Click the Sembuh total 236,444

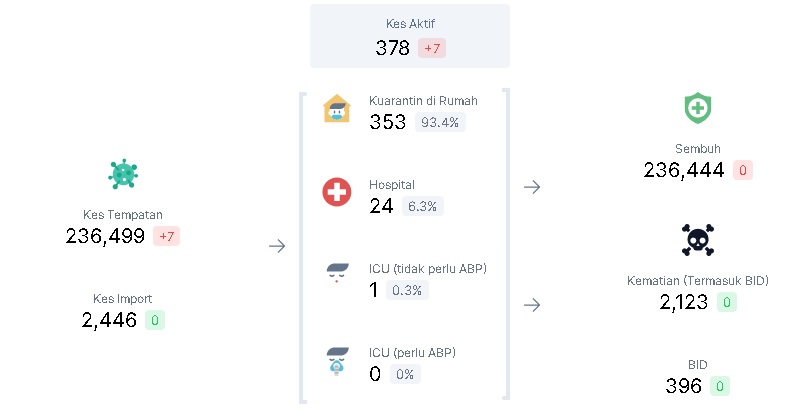684,170
